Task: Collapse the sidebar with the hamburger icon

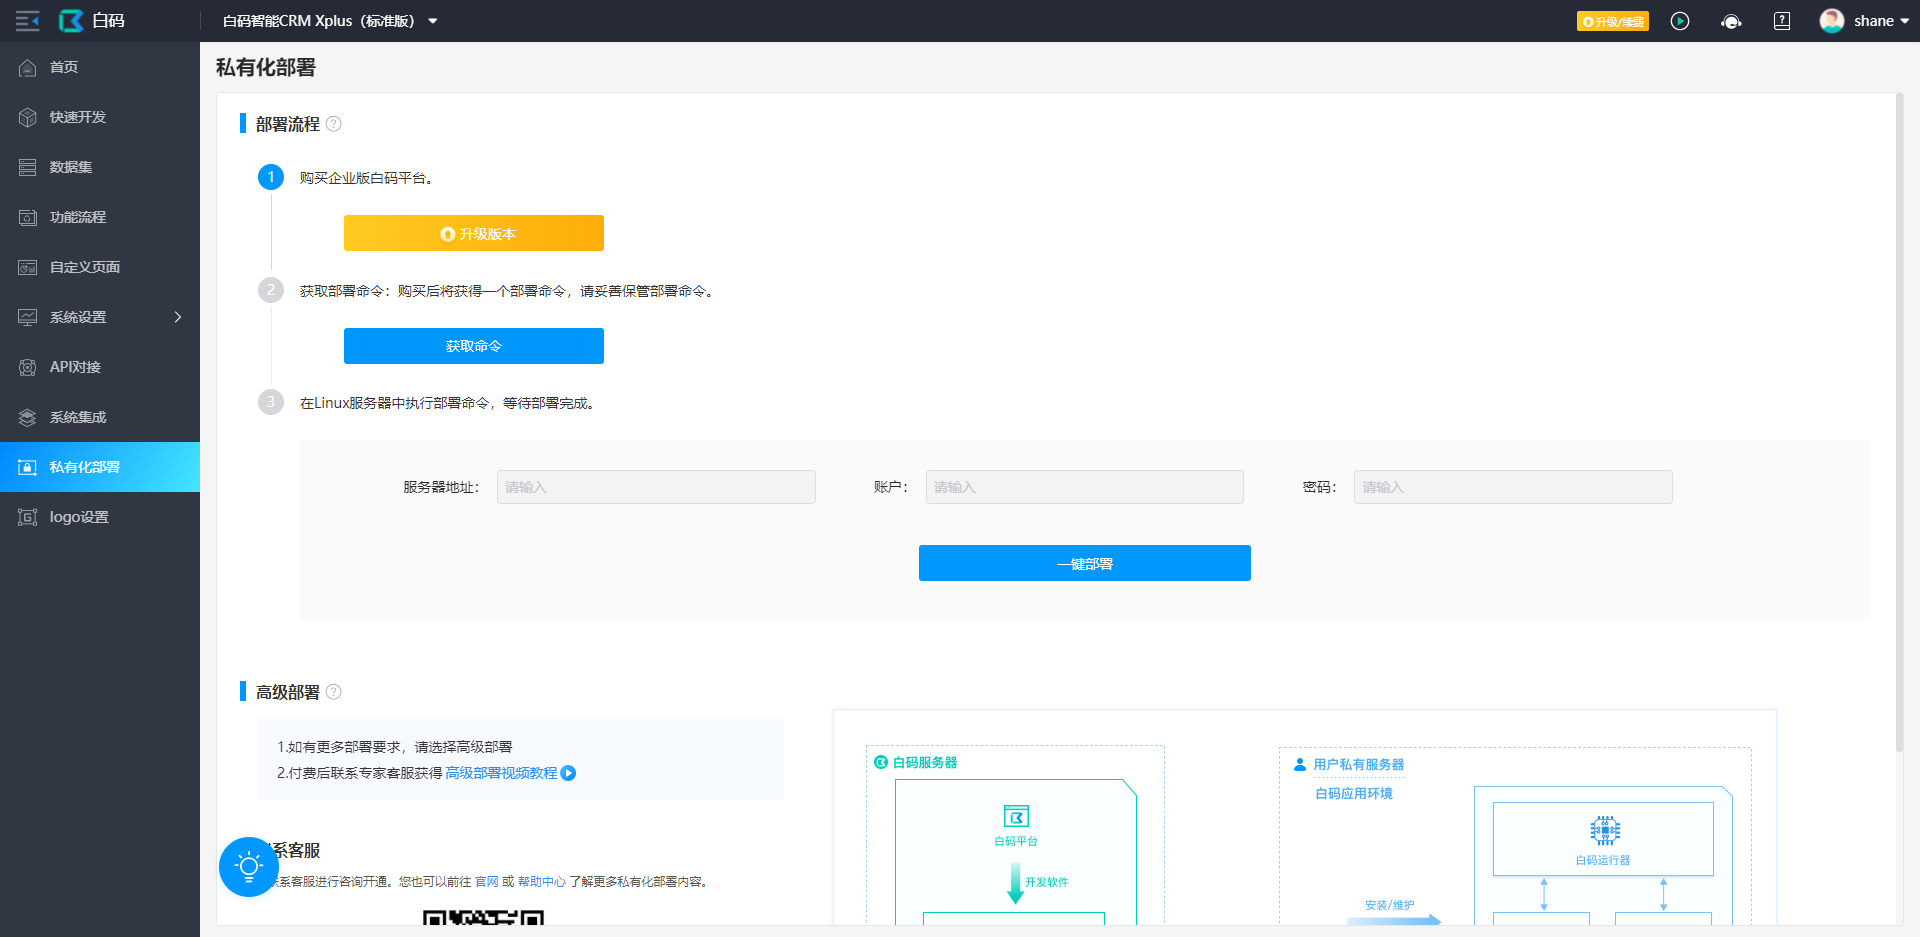Action: (27, 20)
